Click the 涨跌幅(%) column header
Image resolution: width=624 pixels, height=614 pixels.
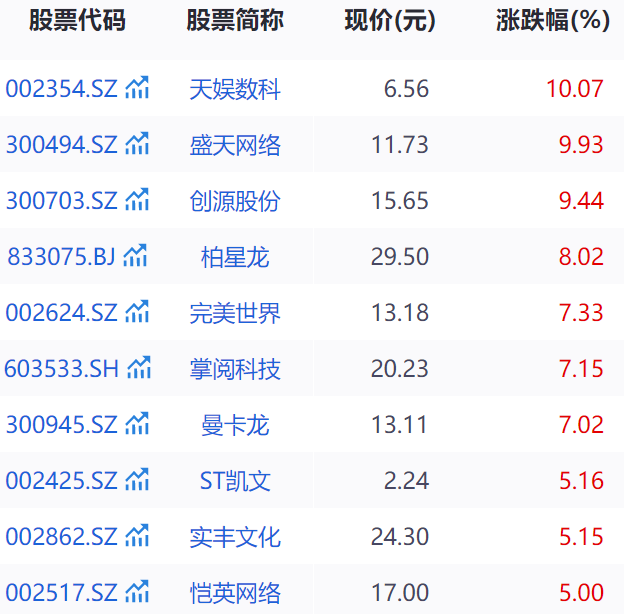point(553,20)
